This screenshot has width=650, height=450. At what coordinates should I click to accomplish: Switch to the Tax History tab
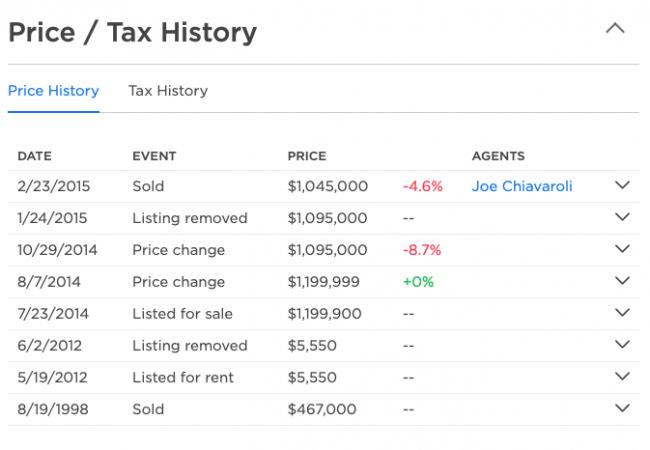168,91
